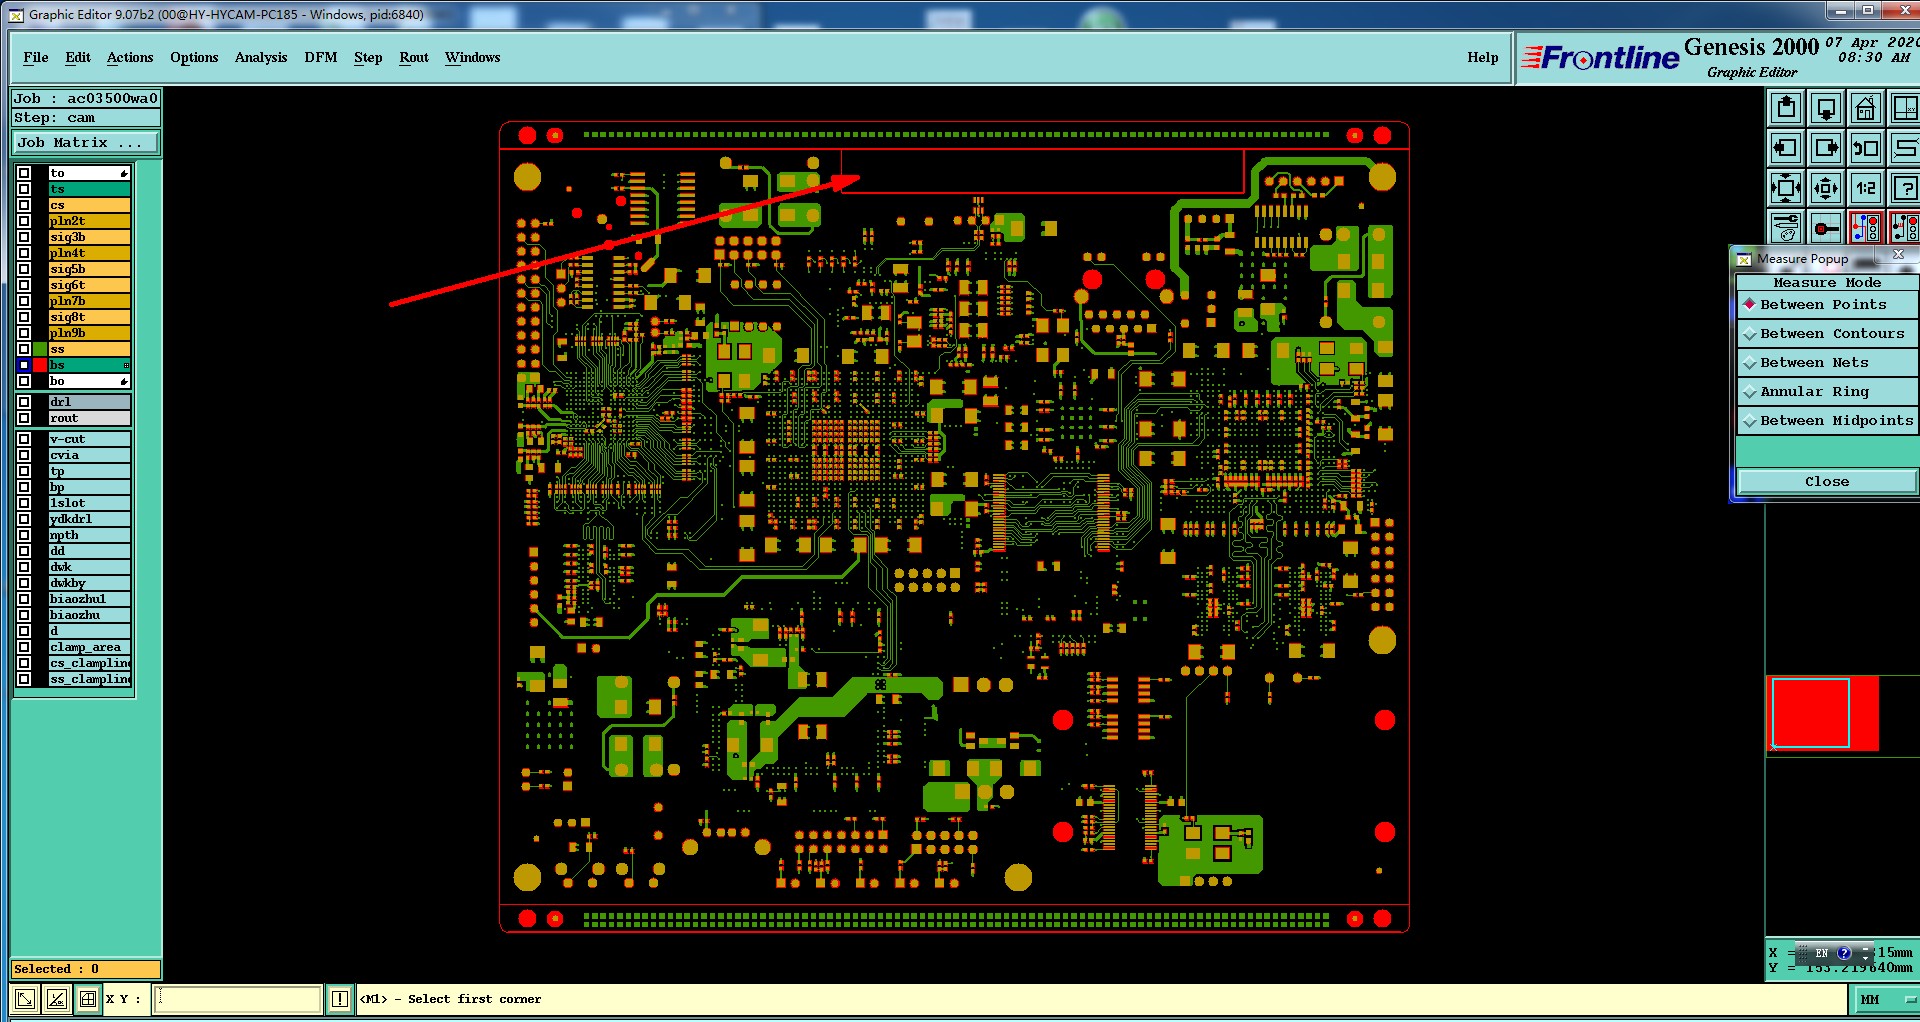Screen dimensions: 1920x1022
Task: Toggle checkbox for layer sig3b
Action: 24,237
